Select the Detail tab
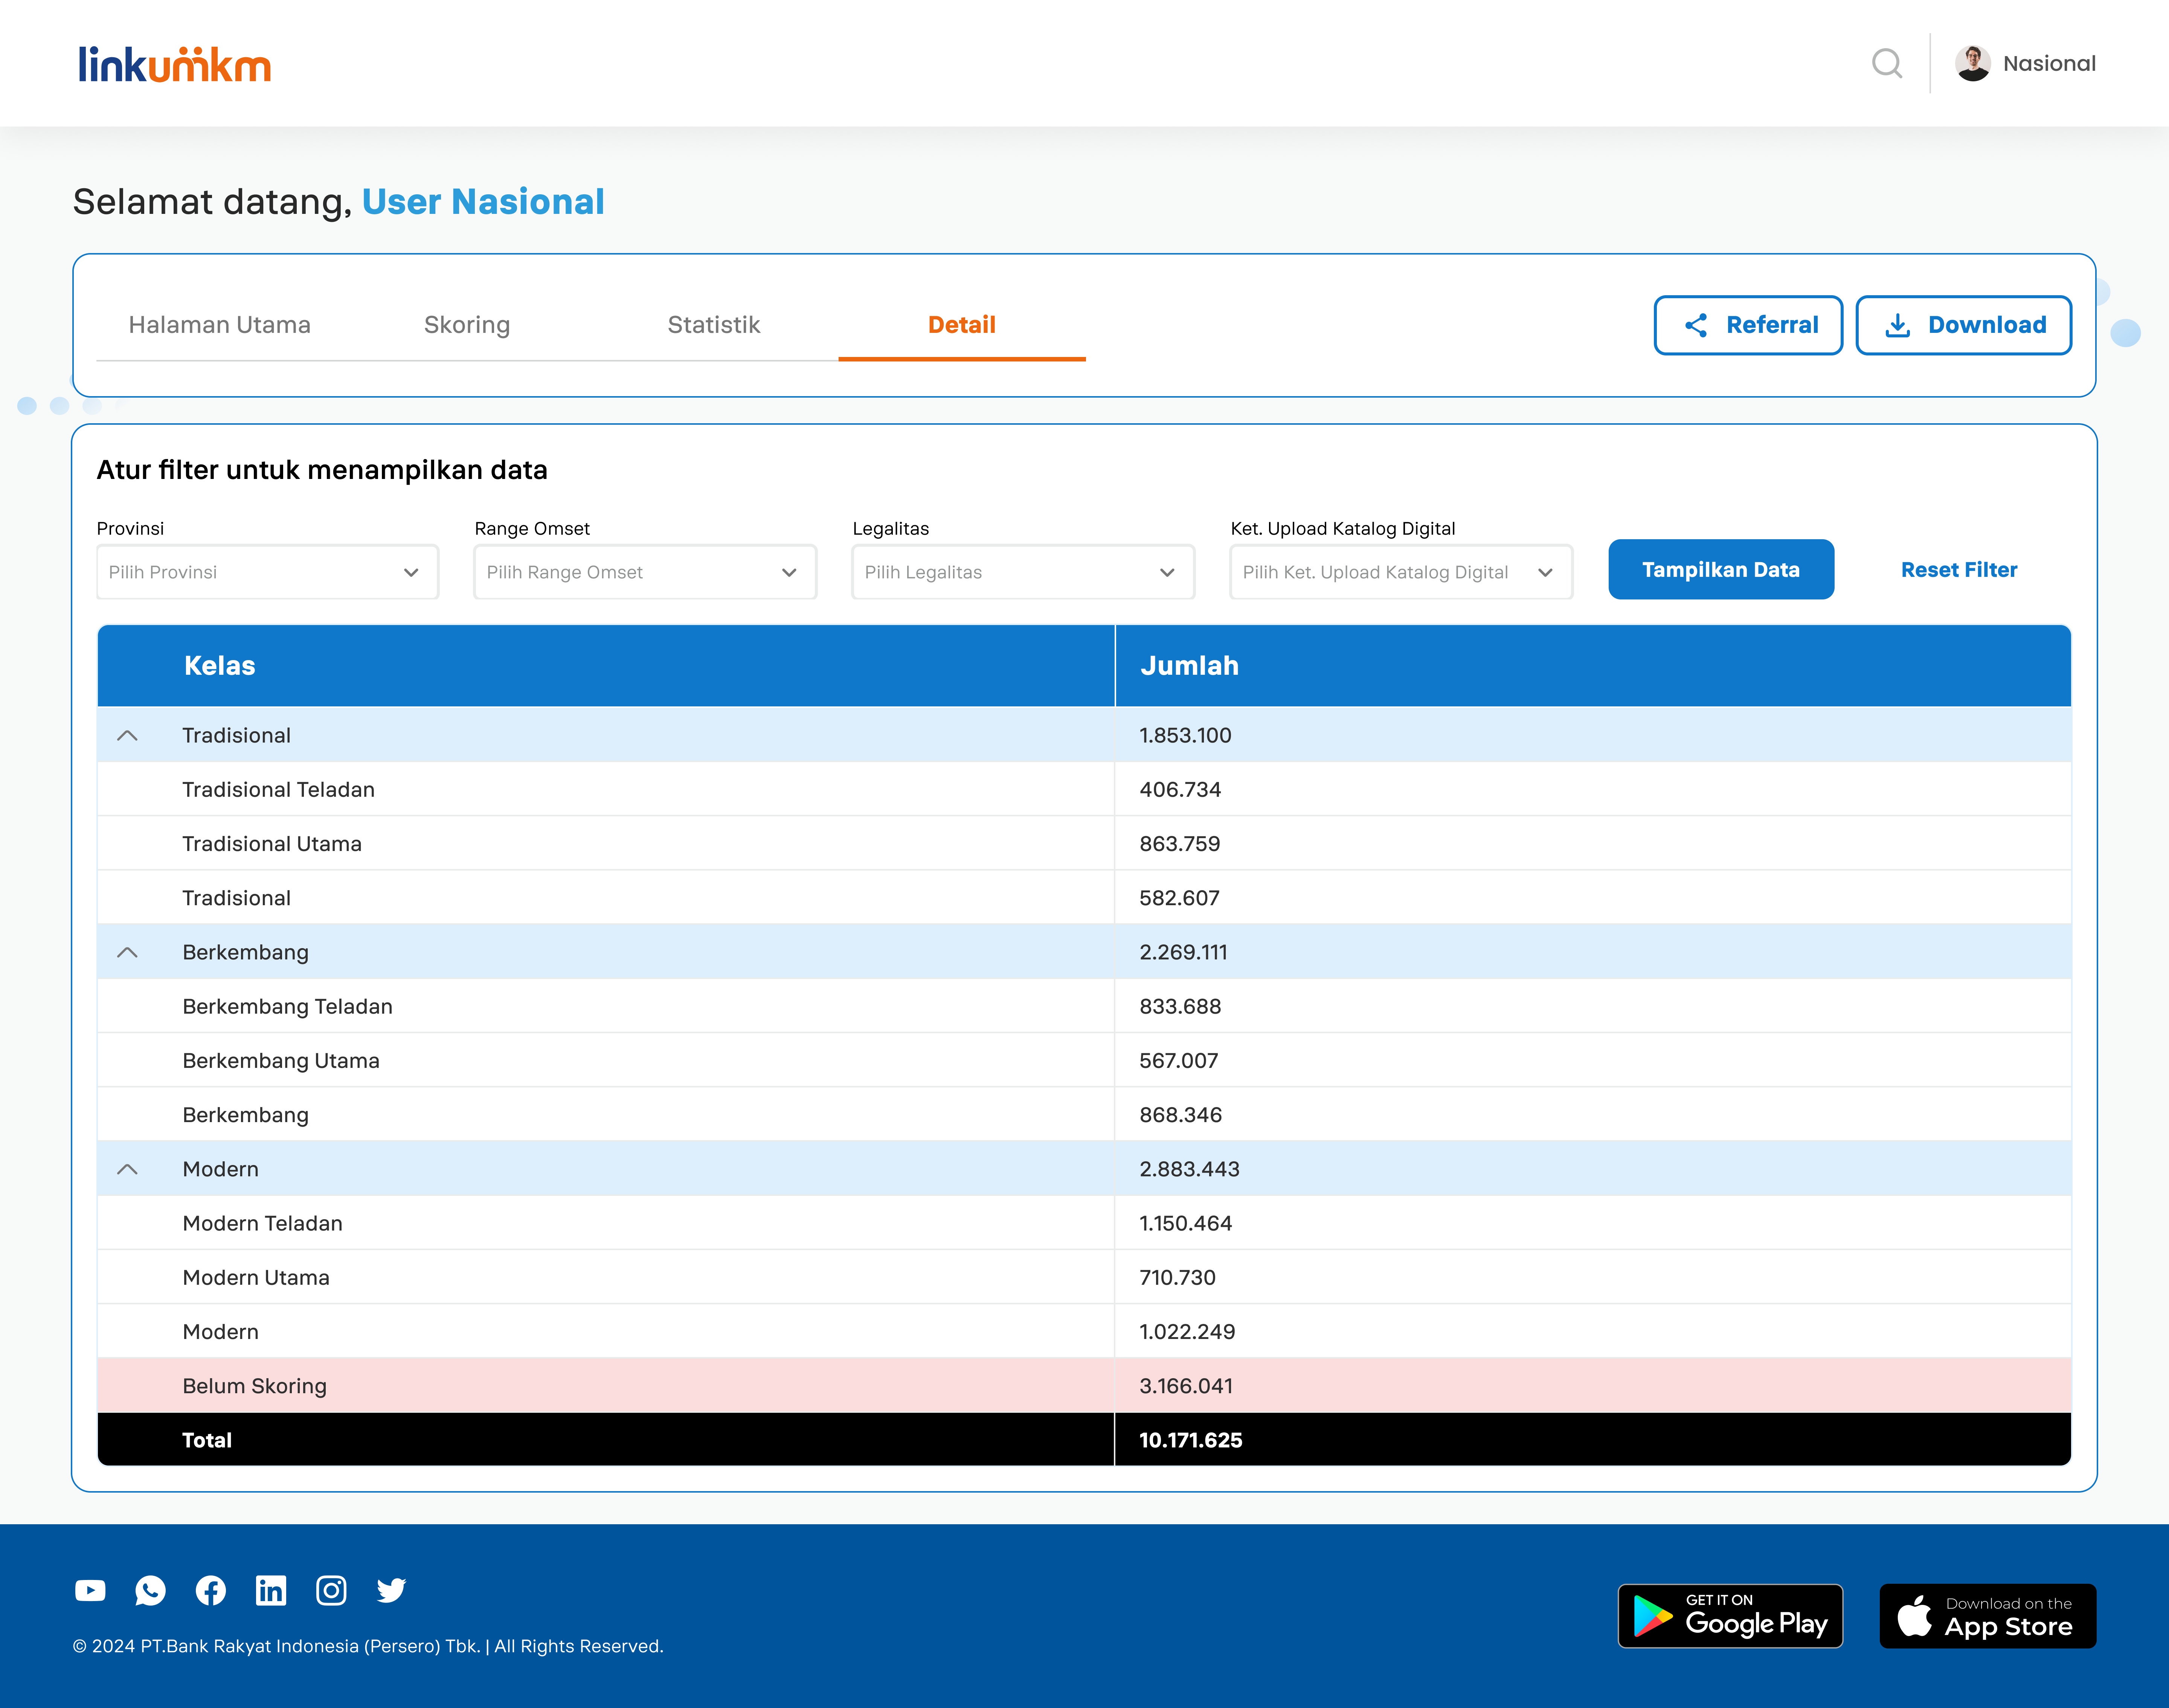Image resolution: width=2169 pixels, height=1708 pixels. click(x=962, y=325)
